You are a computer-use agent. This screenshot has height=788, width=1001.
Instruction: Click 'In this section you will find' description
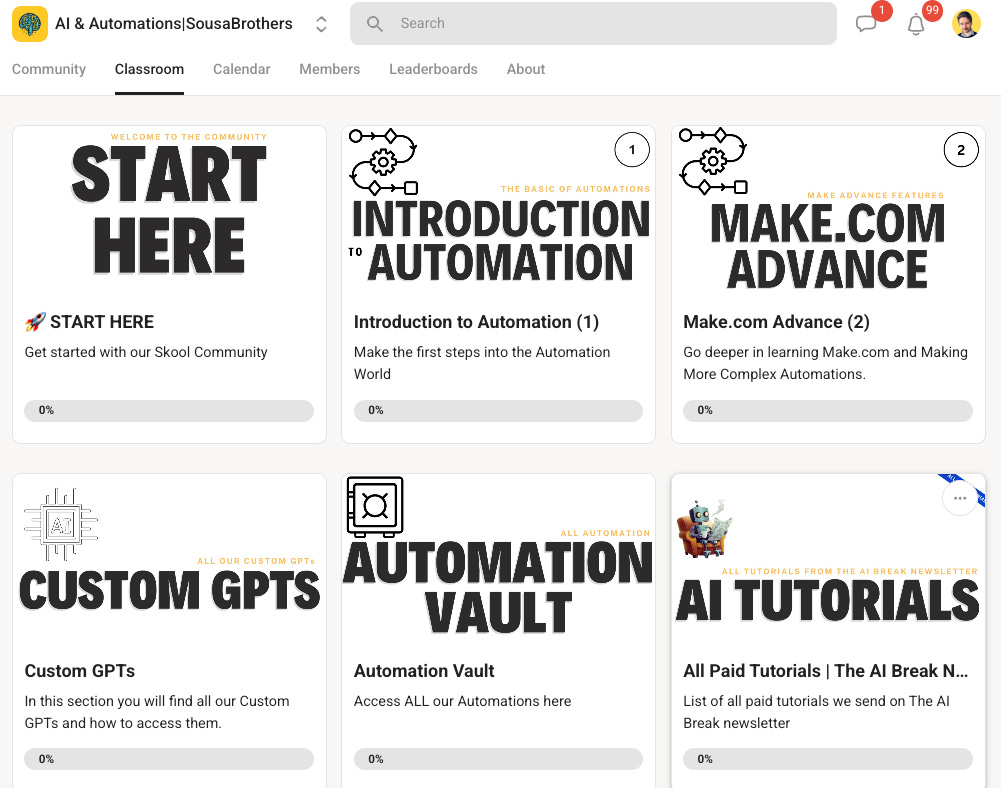[157, 712]
